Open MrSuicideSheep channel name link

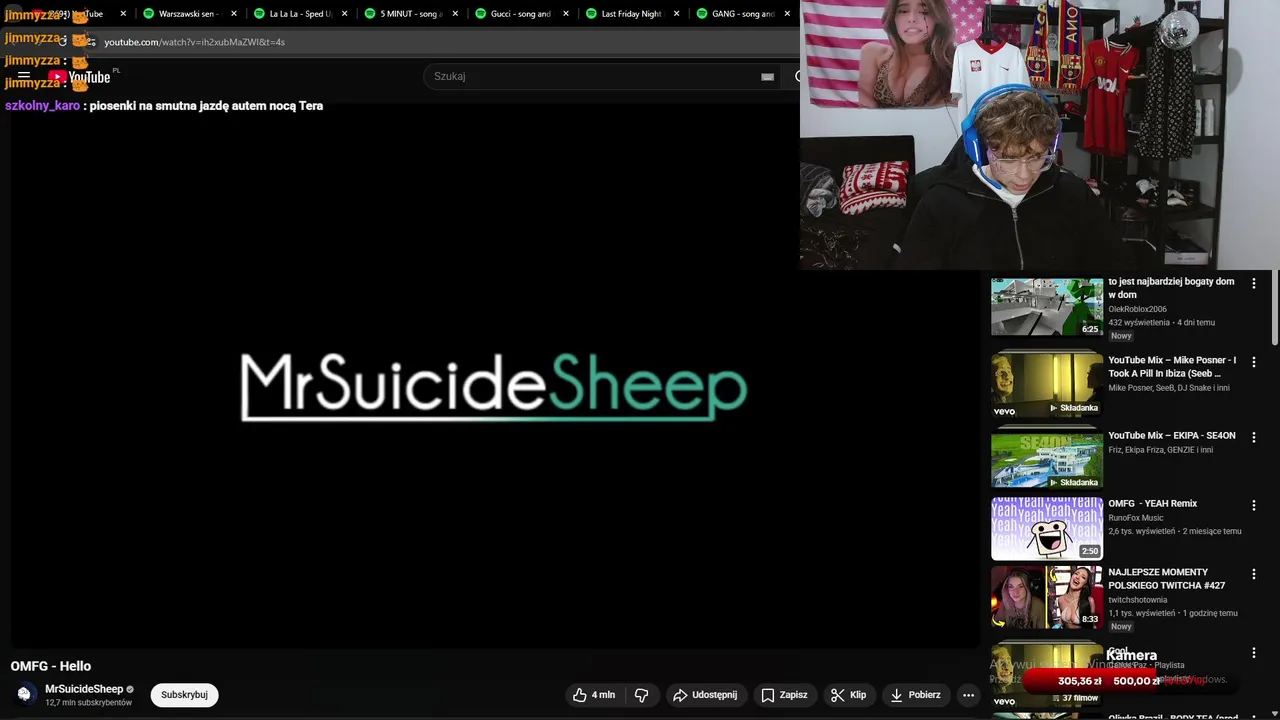(84, 689)
